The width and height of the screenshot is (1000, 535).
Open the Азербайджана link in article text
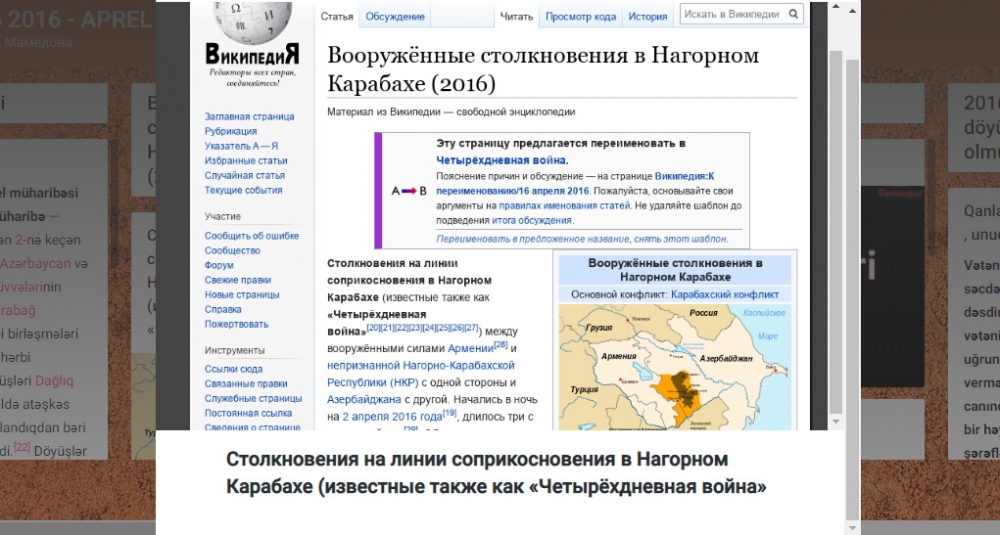point(364,400)
